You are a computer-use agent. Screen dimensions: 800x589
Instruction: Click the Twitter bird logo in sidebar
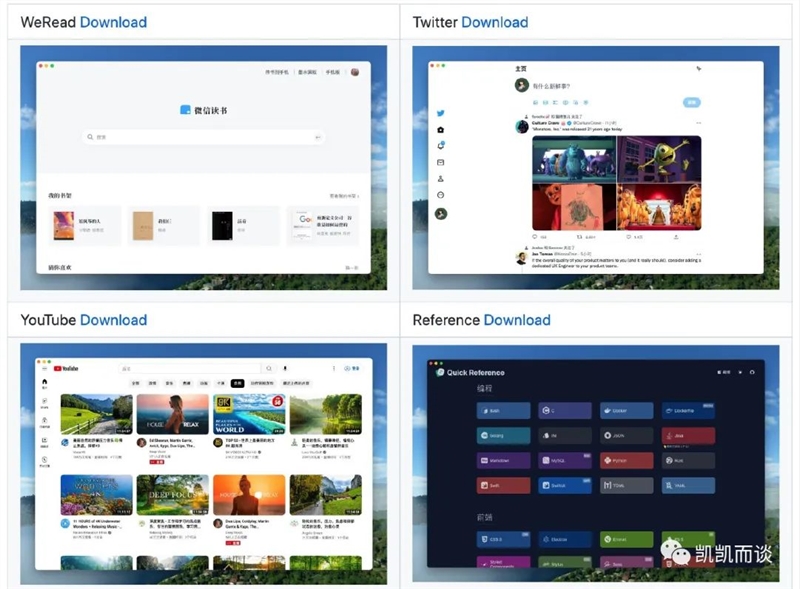coord(441,114)
